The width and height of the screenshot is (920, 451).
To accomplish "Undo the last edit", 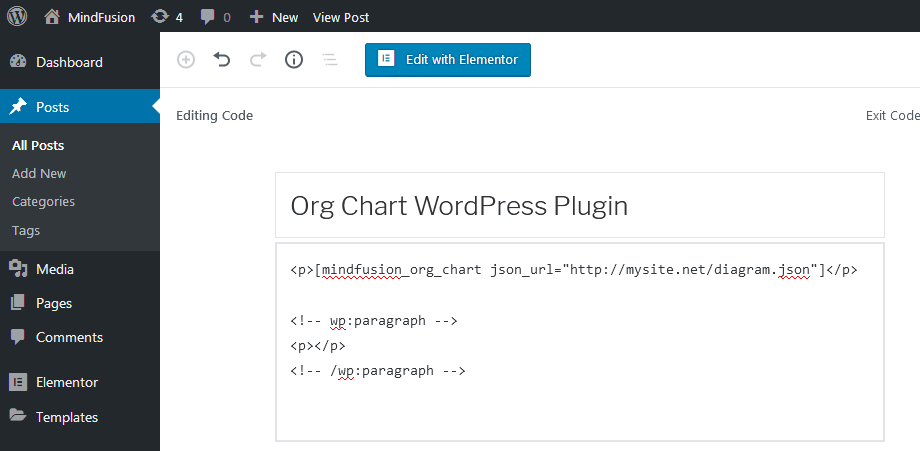I will click(222, 60).
